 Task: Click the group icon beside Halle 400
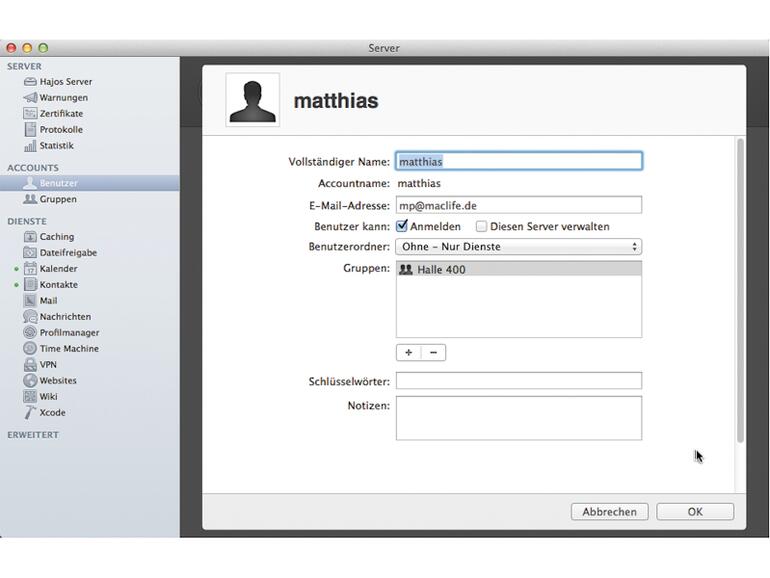(x=406, y=269)
